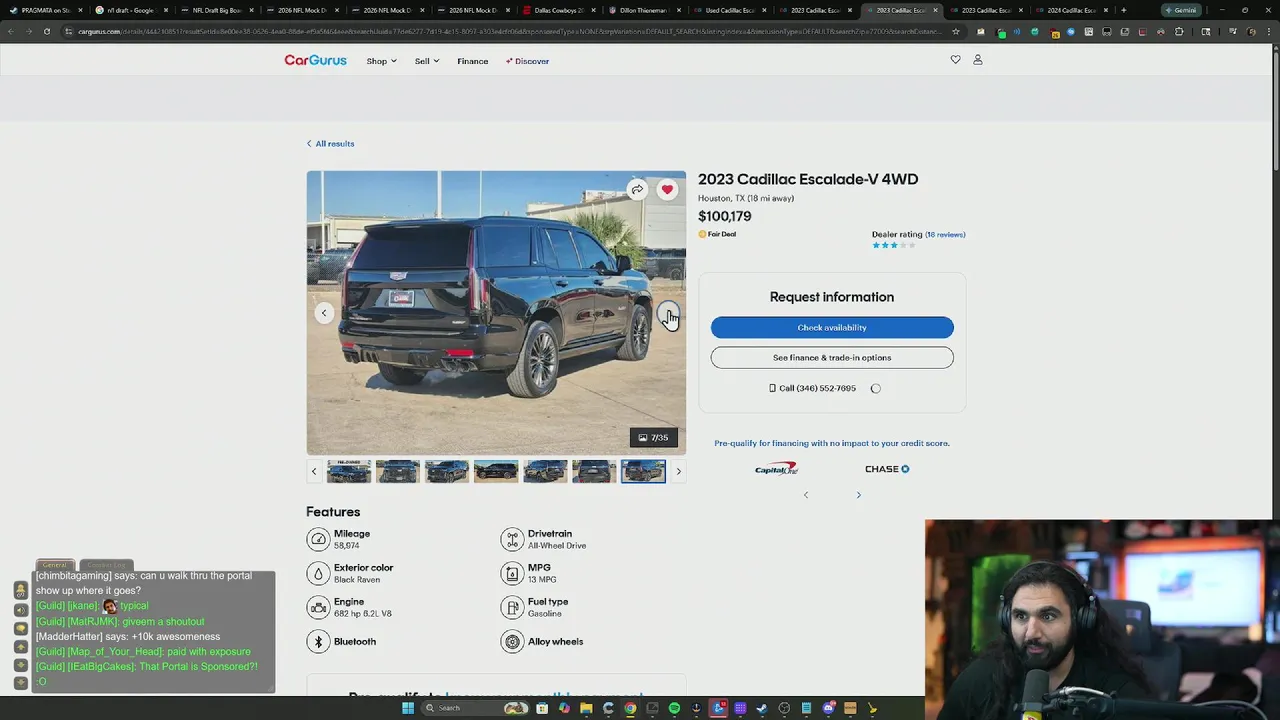Viewport: 1280px width, 720px height.
Task: Open Discord from taskbar
Action: click(828, 708)
